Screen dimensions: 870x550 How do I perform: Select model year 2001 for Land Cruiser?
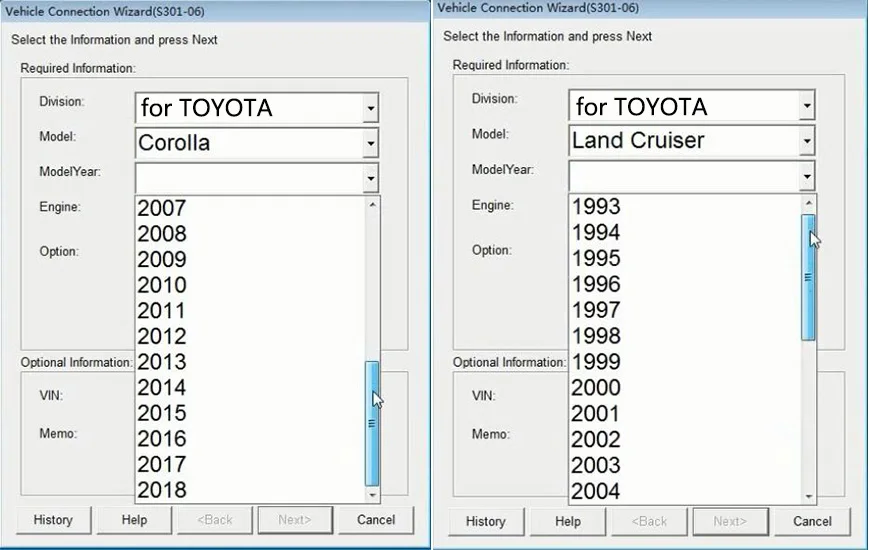click(685, 413)
